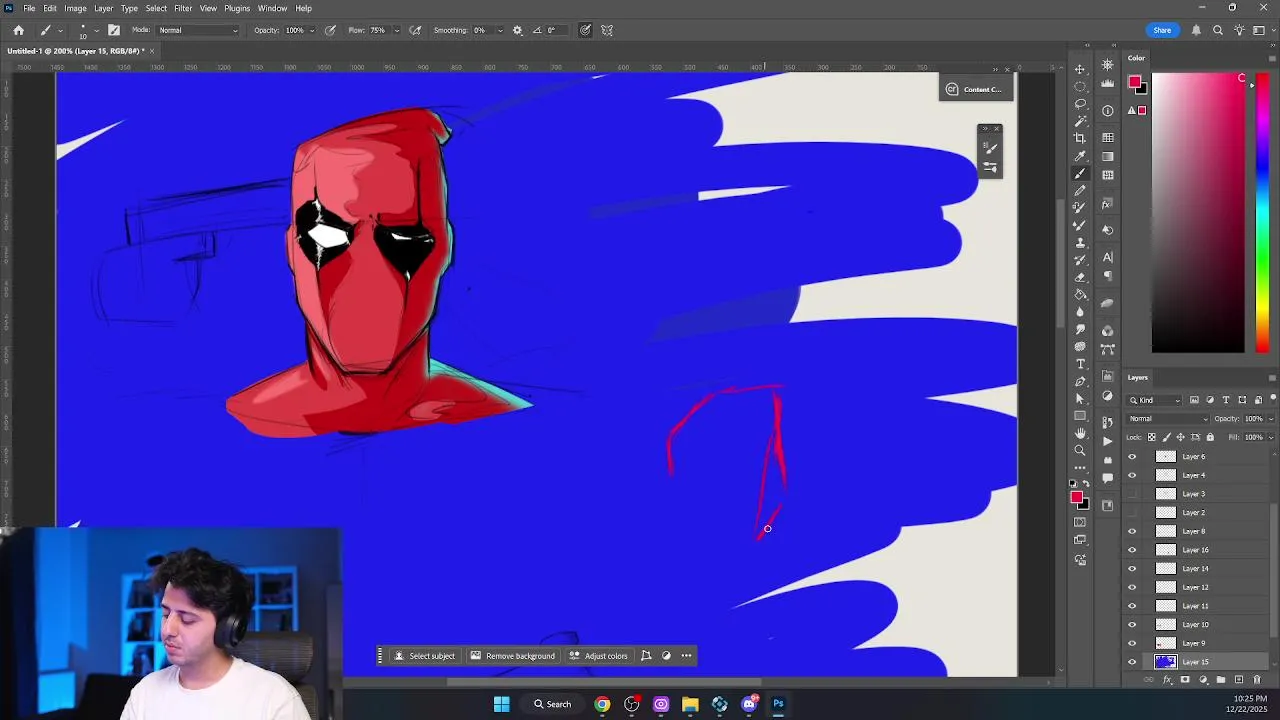This screenshot has width=1280, height=720.
Task: Click the Share button
Action: pos(1162,30)
